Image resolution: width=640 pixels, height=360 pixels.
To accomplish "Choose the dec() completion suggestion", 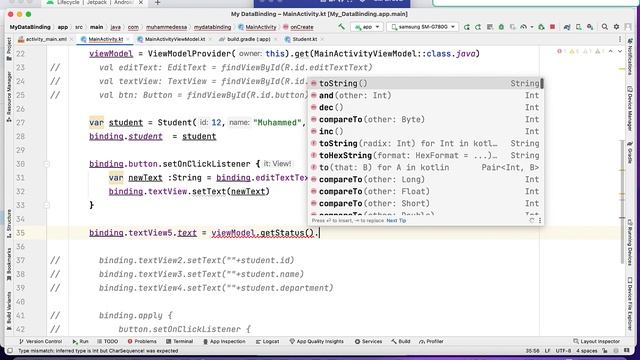I will click(x=425, y=107).
